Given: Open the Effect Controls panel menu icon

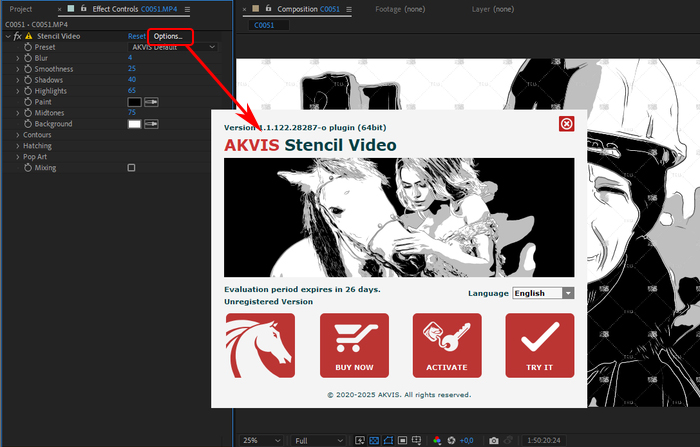Looking at the screenshot, I should [x=187, y=9].
